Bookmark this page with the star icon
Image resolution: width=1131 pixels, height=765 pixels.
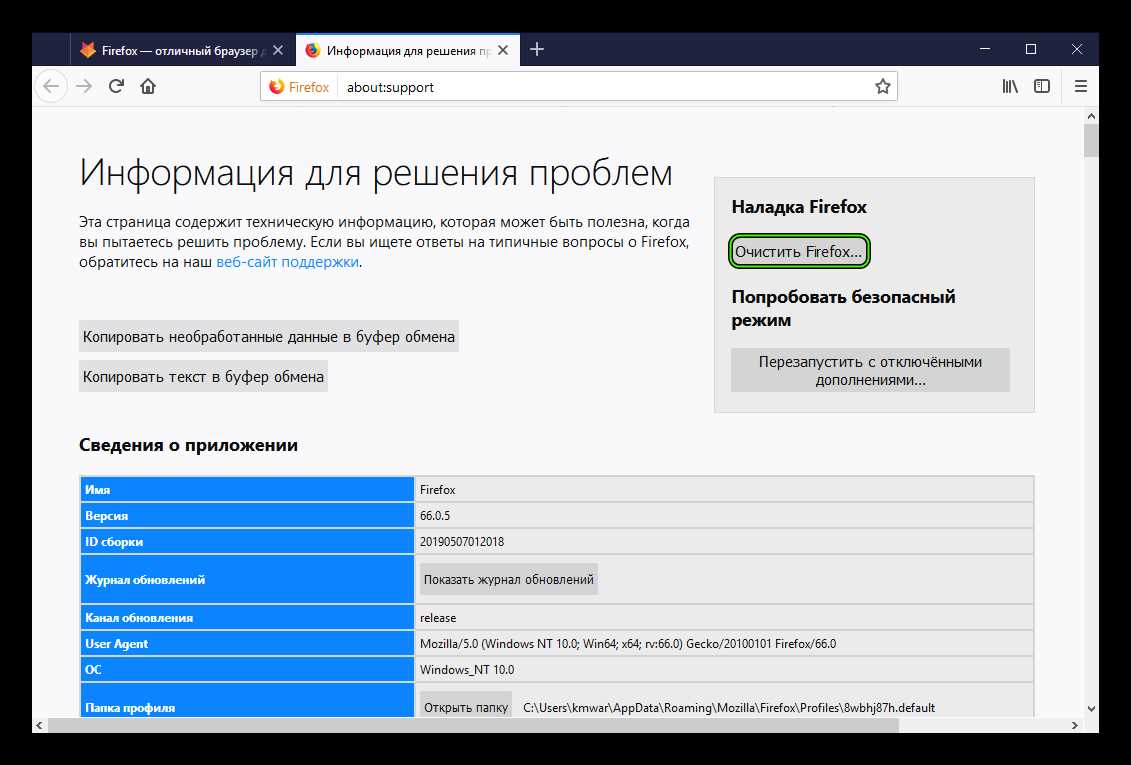[882, 87]
